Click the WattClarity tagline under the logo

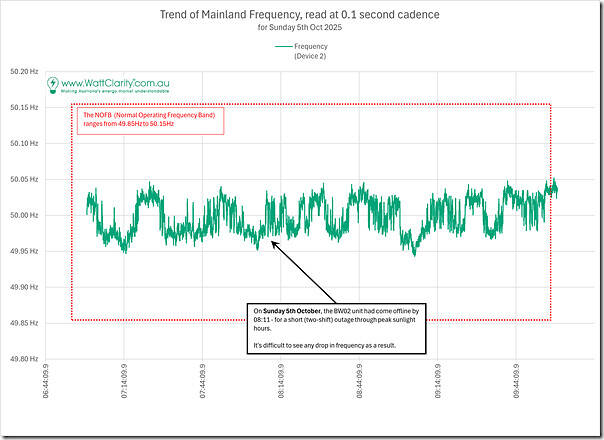[112, 94]
